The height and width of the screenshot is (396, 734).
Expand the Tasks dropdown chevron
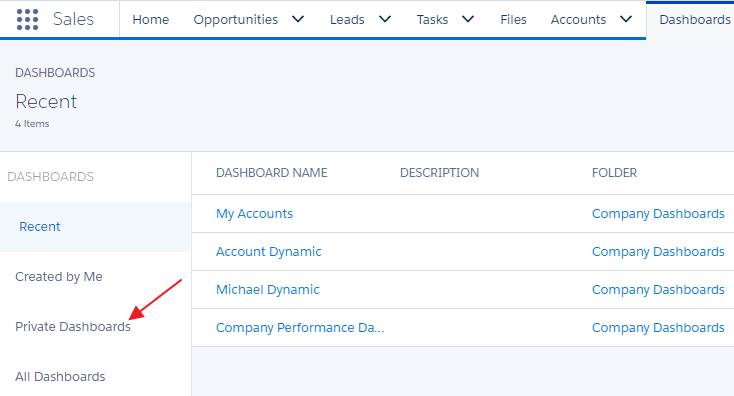click(x=468, y=19)
